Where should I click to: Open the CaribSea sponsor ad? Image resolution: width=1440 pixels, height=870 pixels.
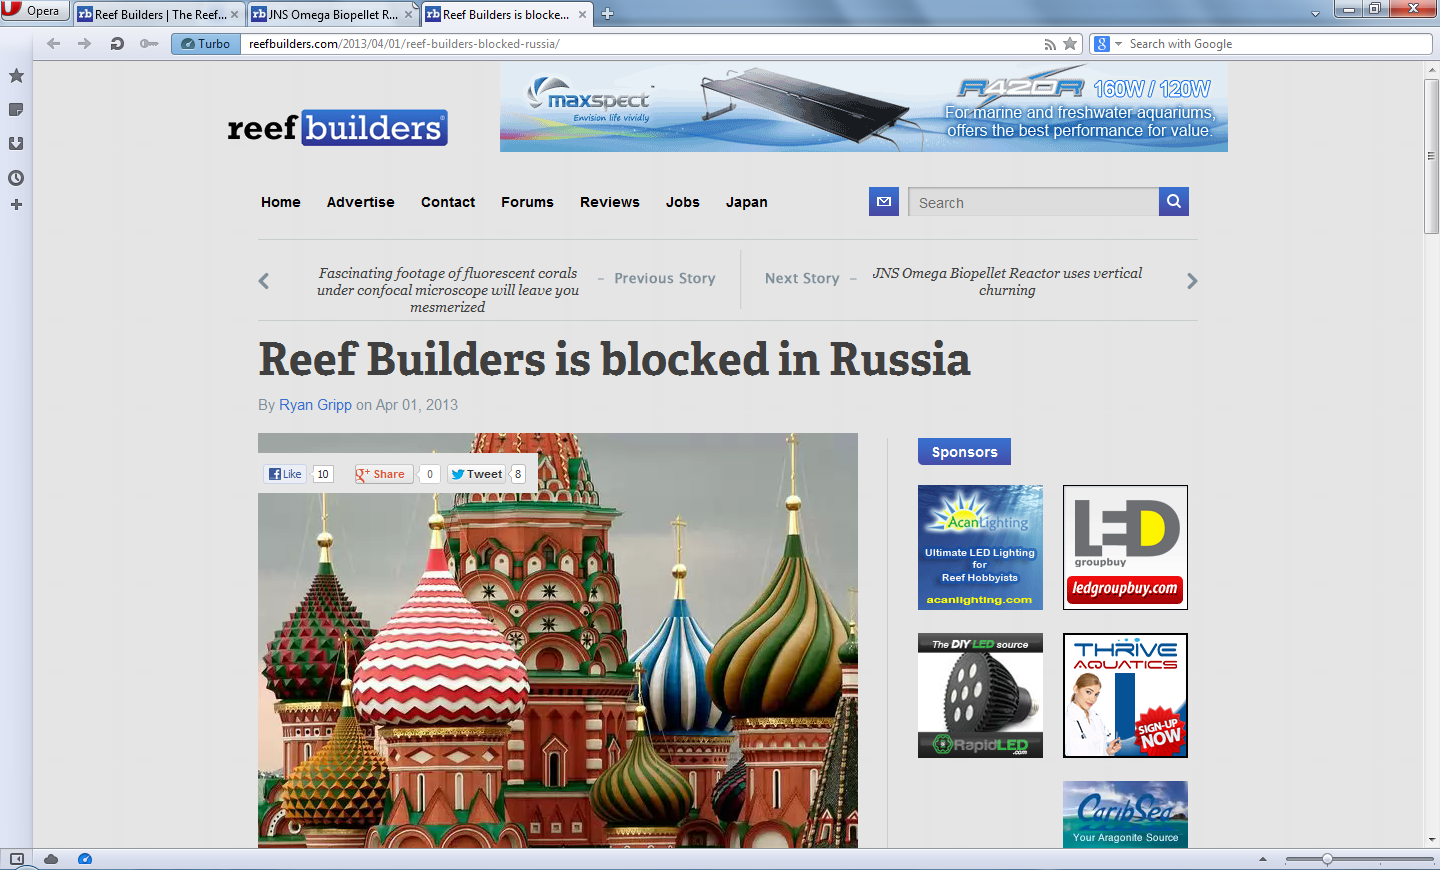click(1125, 814)
